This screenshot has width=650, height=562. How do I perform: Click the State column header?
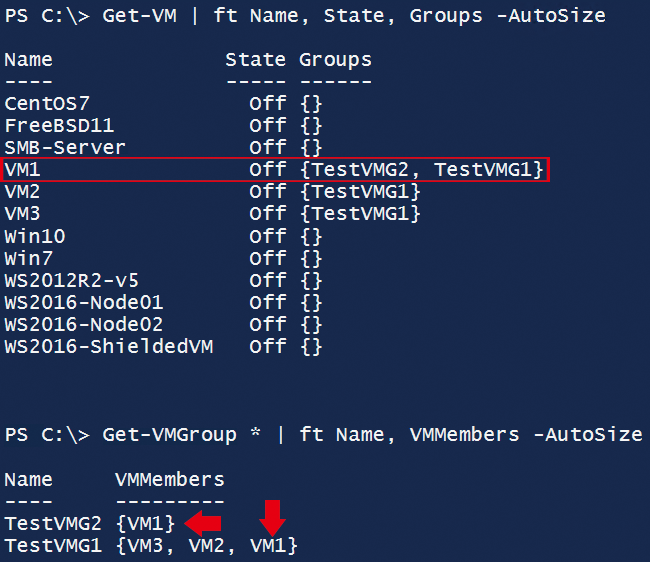255,60
